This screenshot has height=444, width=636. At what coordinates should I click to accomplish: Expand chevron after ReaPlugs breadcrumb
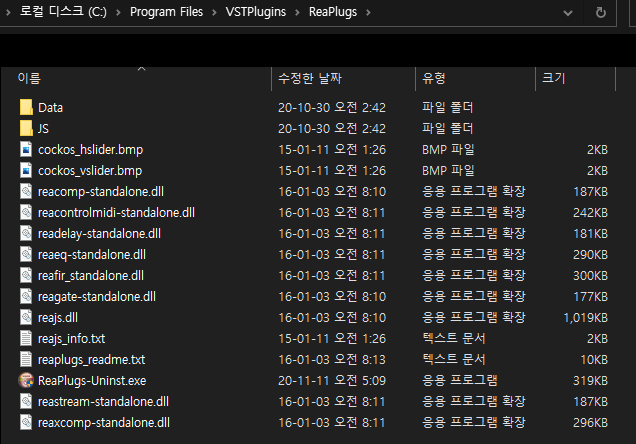point(368,13)
